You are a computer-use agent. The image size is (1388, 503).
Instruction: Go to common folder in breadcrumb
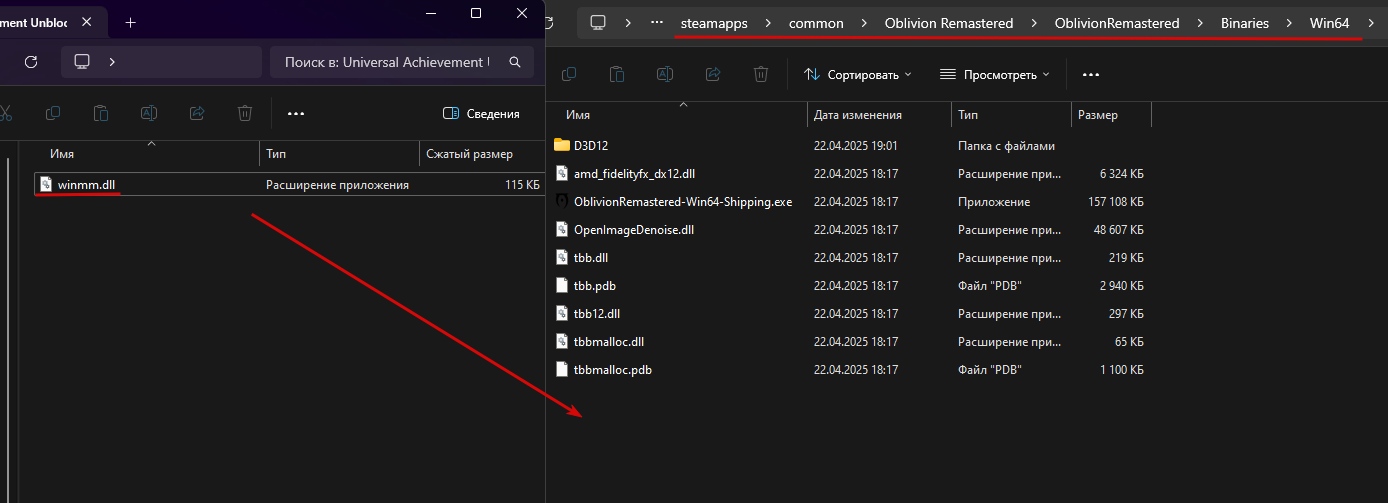[x=816, y=22]
